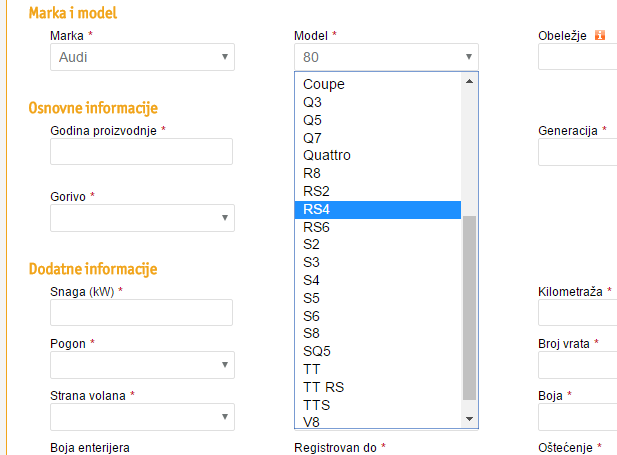Focus the Obeležje input field

(578, 57)
